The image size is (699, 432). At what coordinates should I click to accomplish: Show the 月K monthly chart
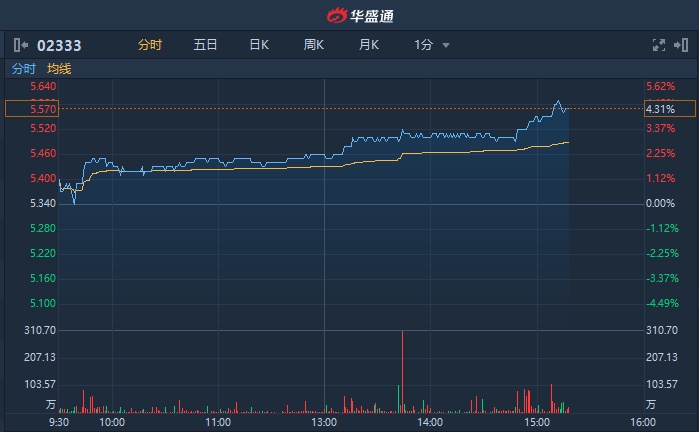tap(369, 45)
